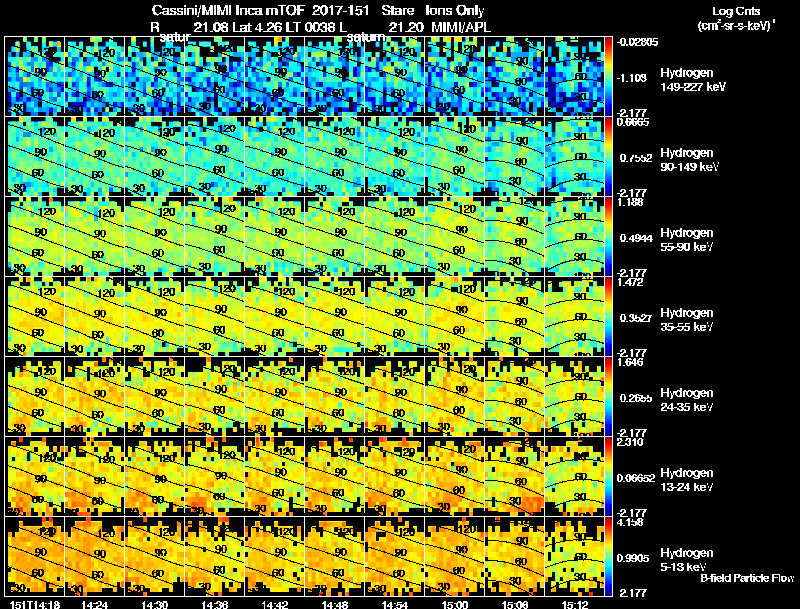
Task: Click the color bar beside Hydrogen 5-13 keV
Action: (x=608, y=556)
